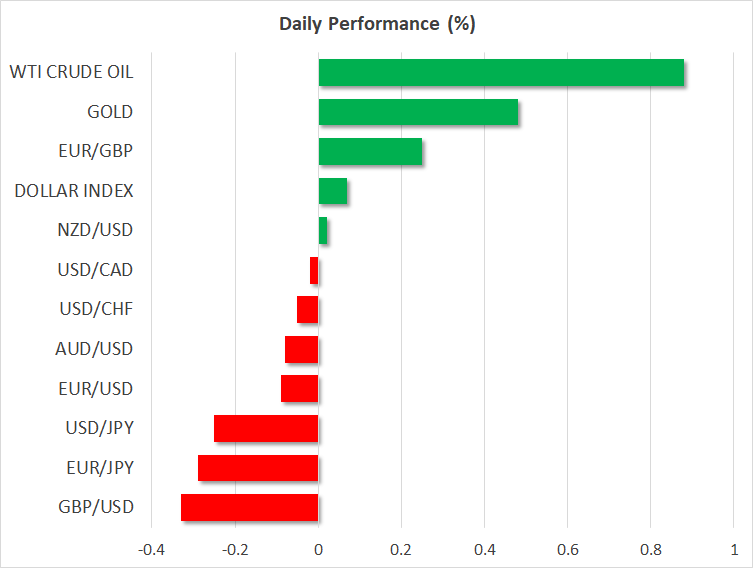
Task: Select the USD/CHF red bar
Action: 308,310
